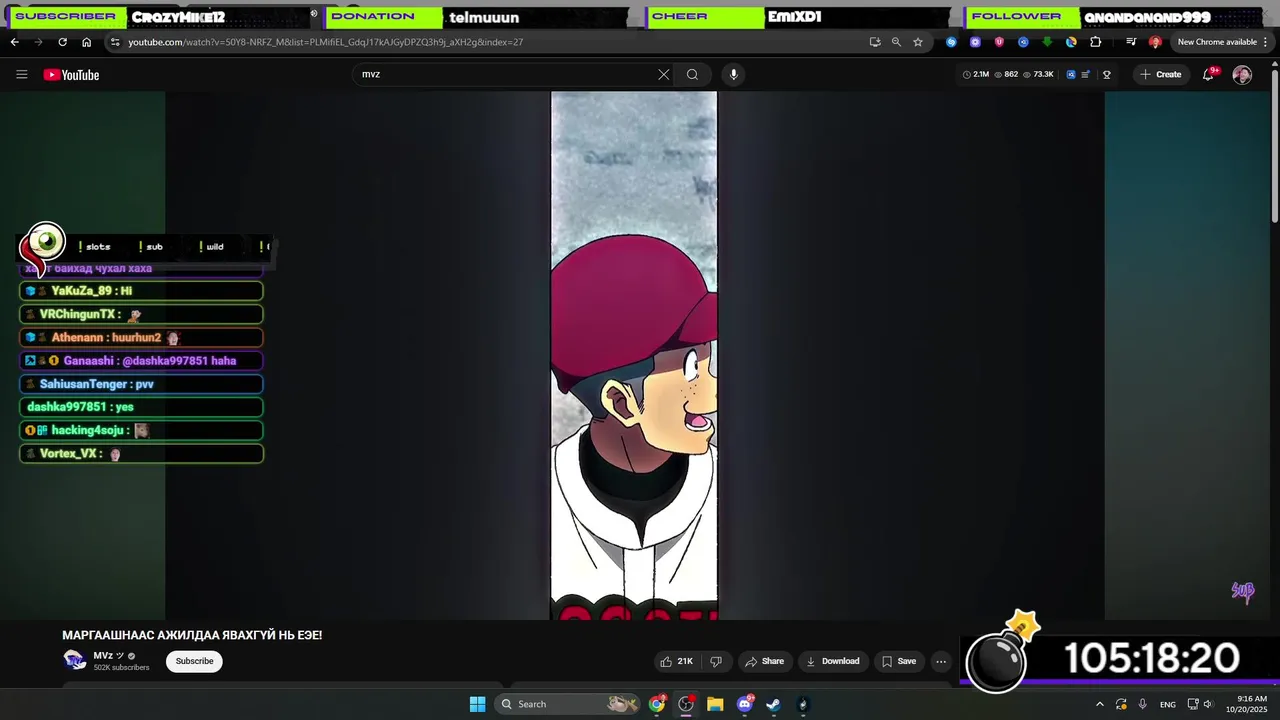Click the video title text
The width and height of the screenshot is (1280, 720).
point(192,635)
